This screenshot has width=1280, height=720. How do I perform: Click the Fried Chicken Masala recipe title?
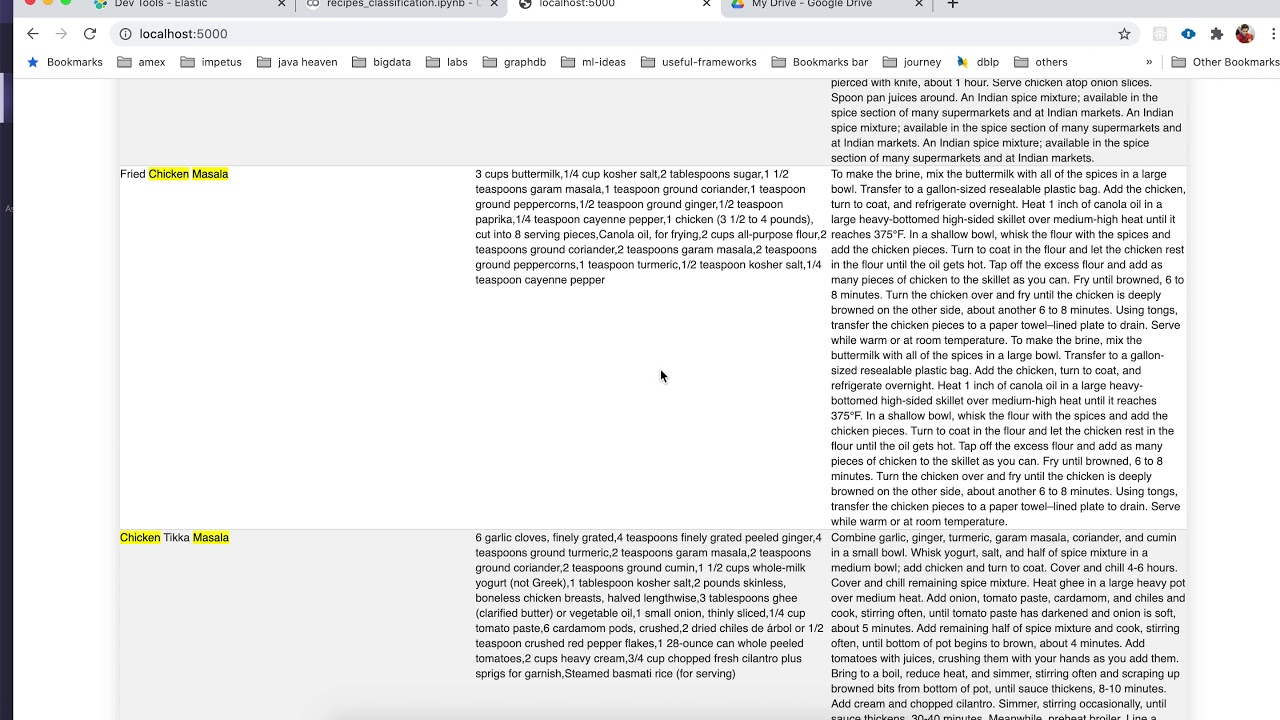[174, 174]
